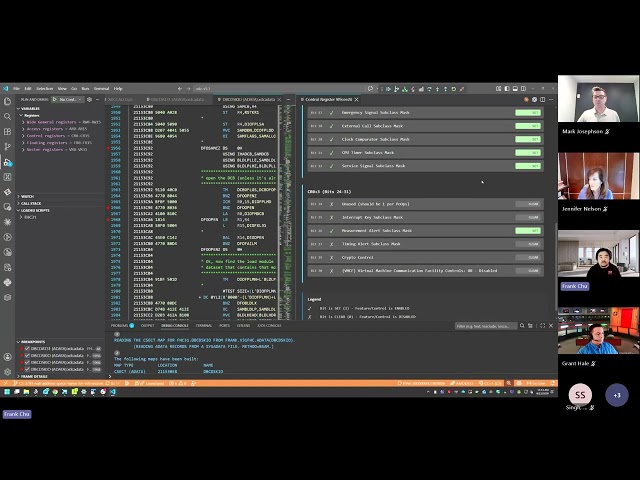This screenshot has height=480, width=640.
Task: Click the orange icon in Control Register tab bar
Action: pyautogui.click(x=526, y=99)
